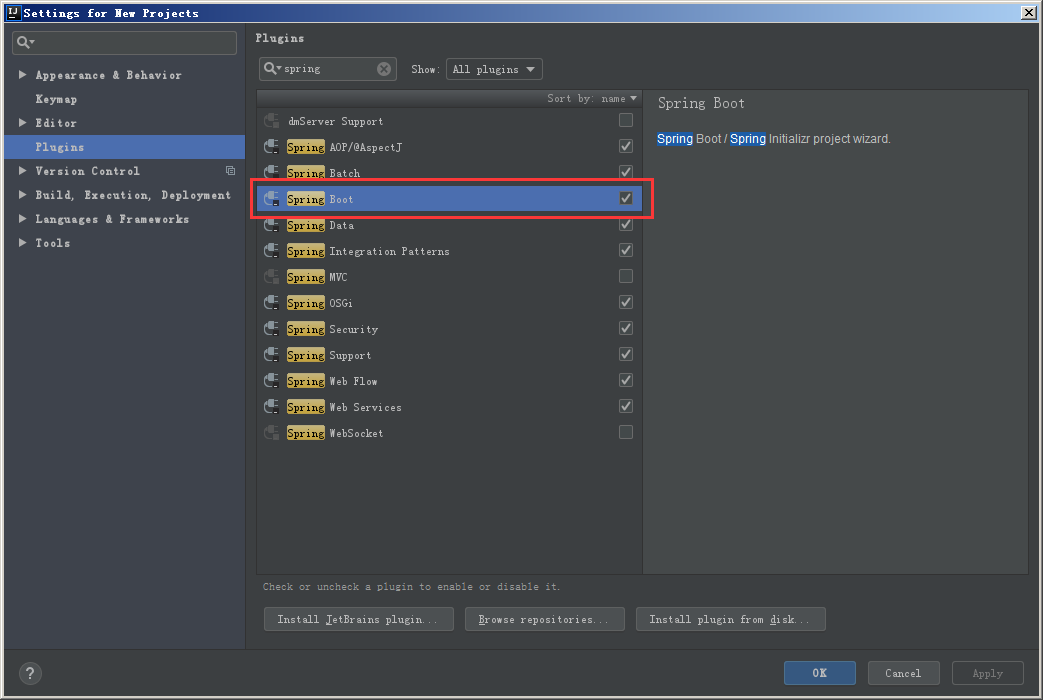Screen dimensions: 1043x700
Task: Open the plugin search history magnifier
Action: coord(272,68)
